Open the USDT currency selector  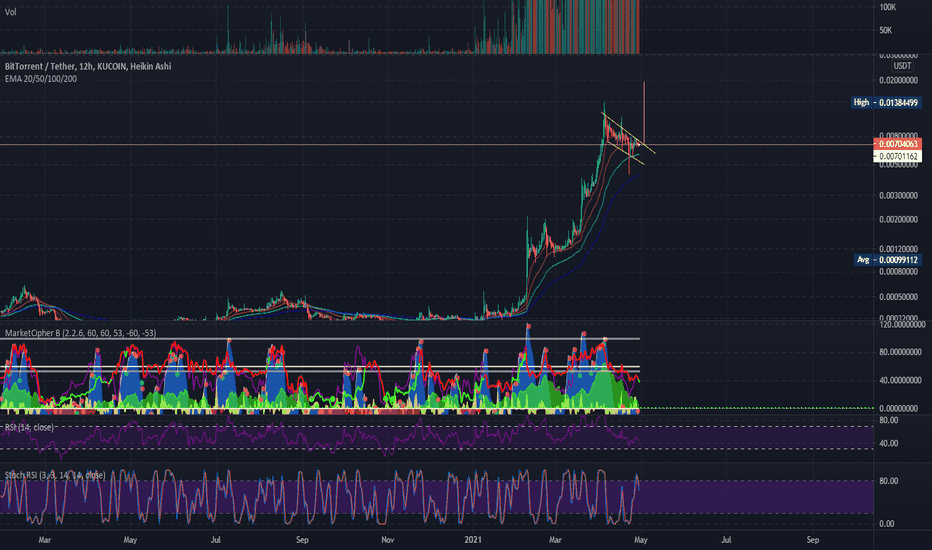tap(902, 66)
